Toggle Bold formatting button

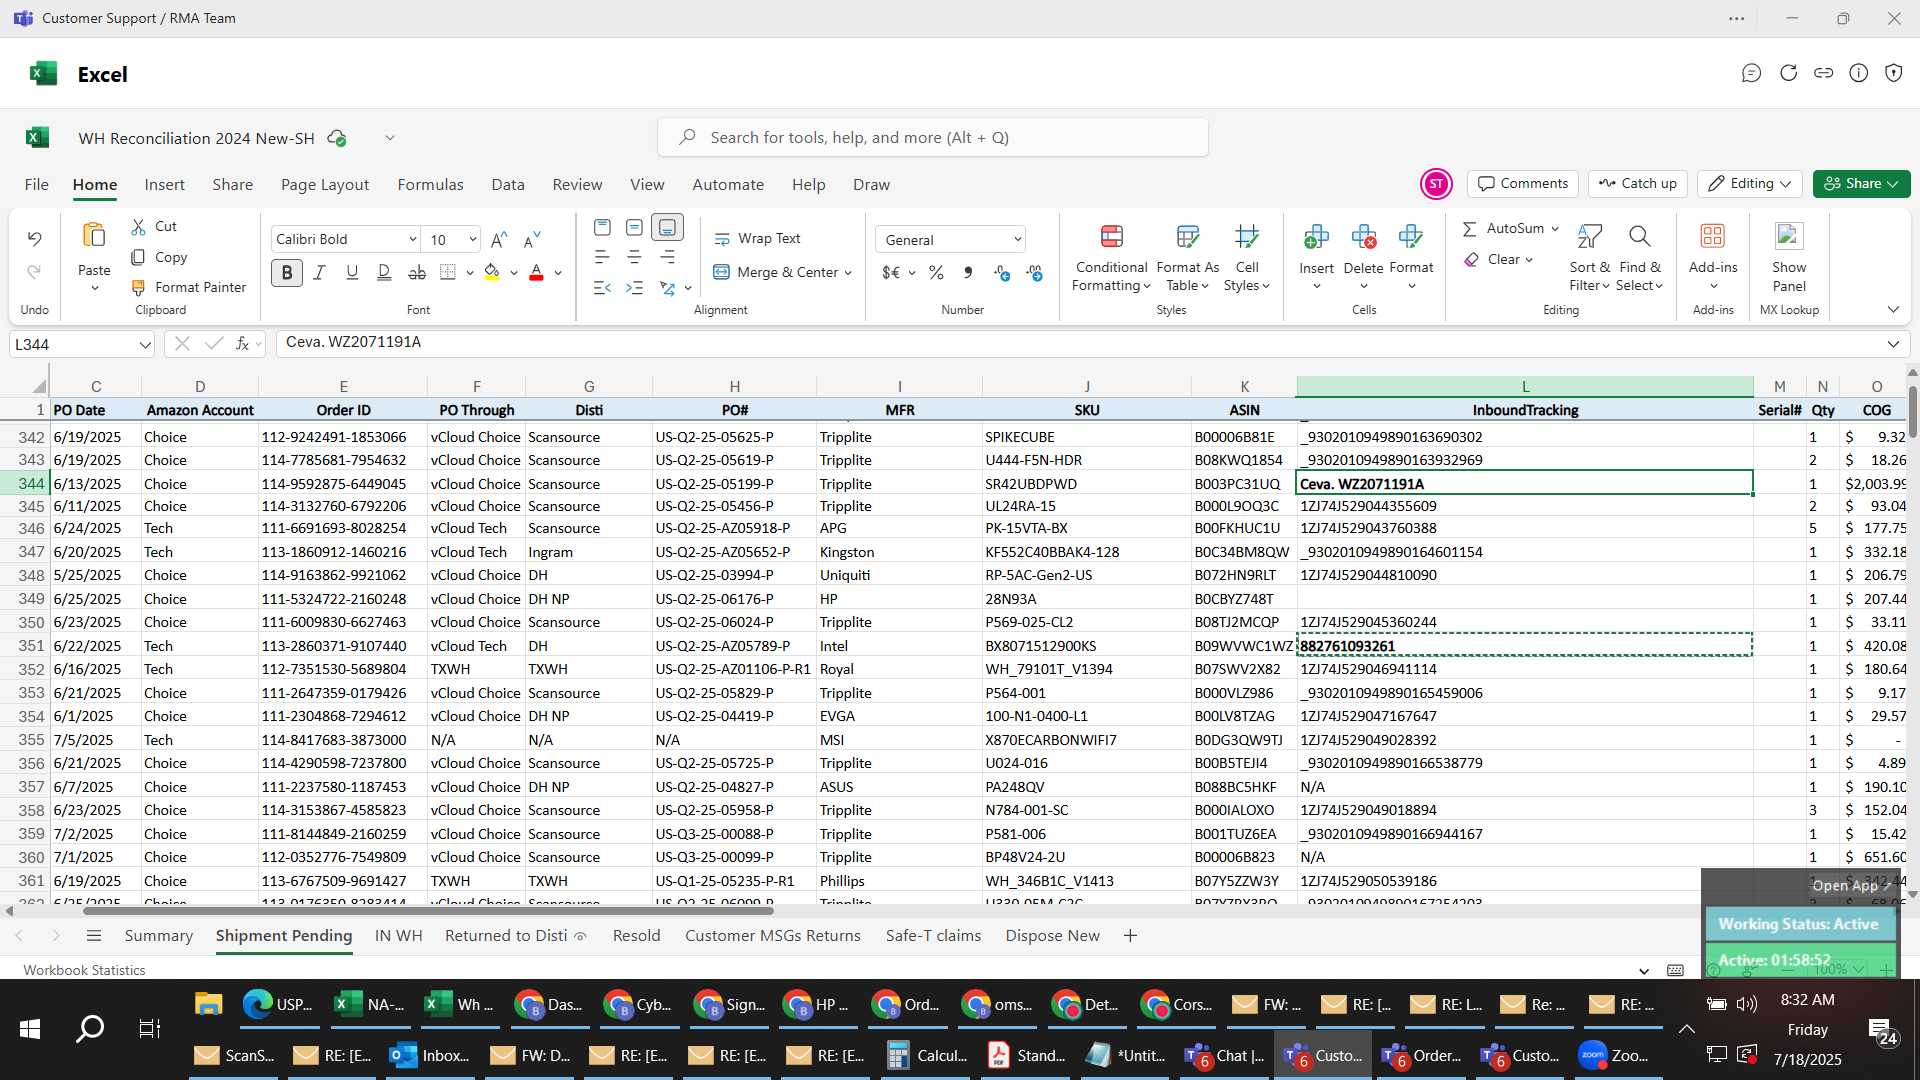287,273
